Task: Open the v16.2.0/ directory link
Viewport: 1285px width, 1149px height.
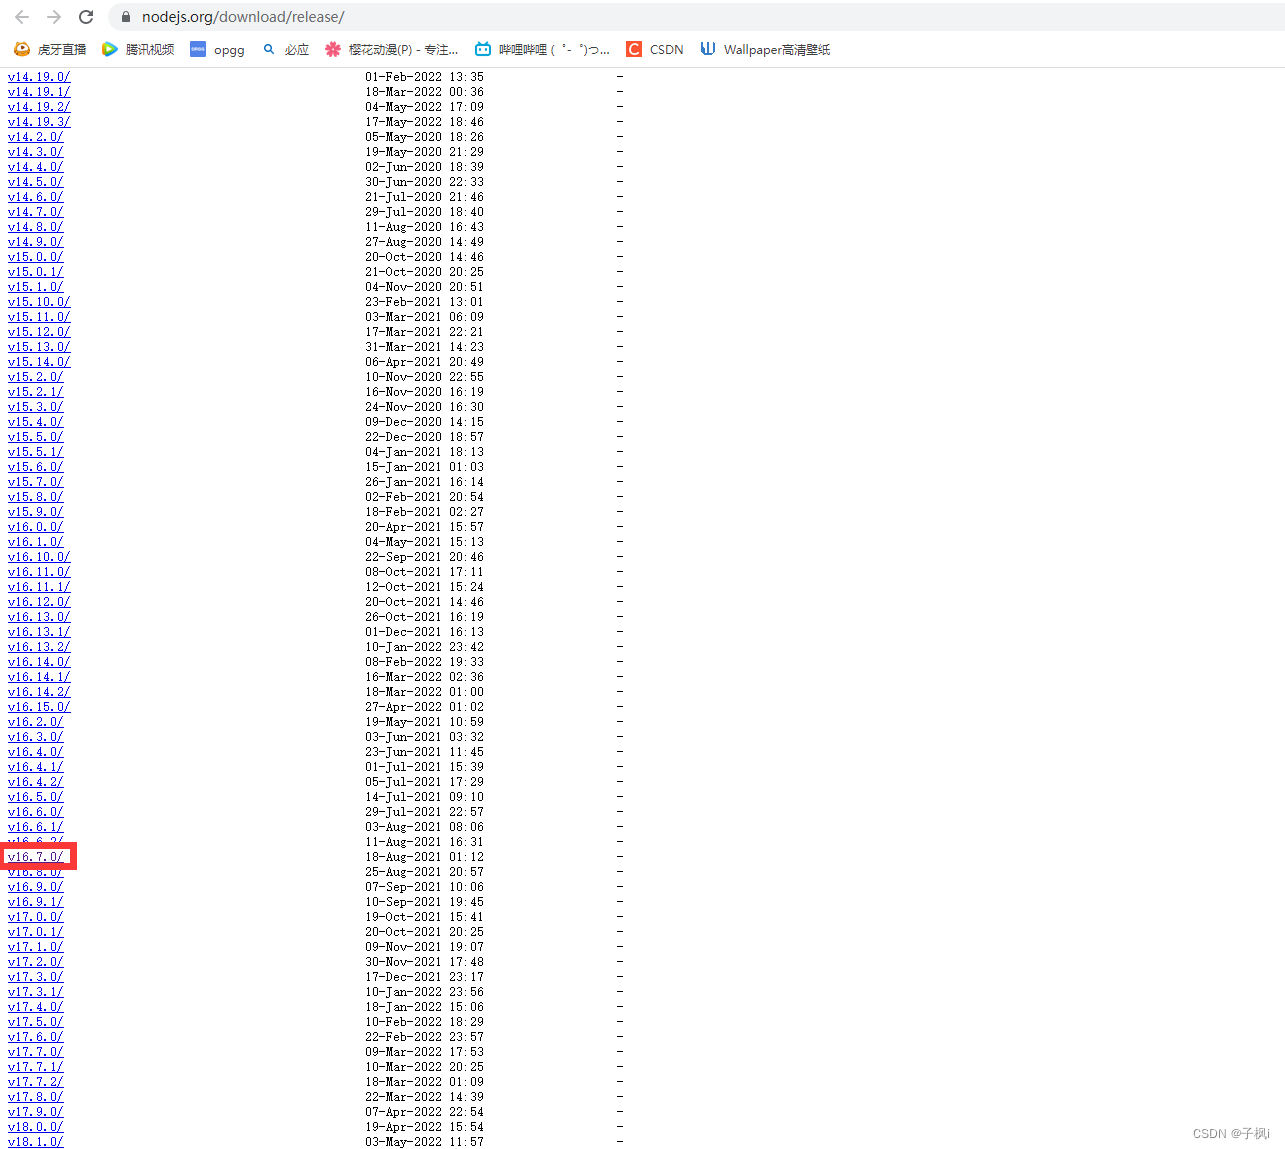Action: coord(35,722)
